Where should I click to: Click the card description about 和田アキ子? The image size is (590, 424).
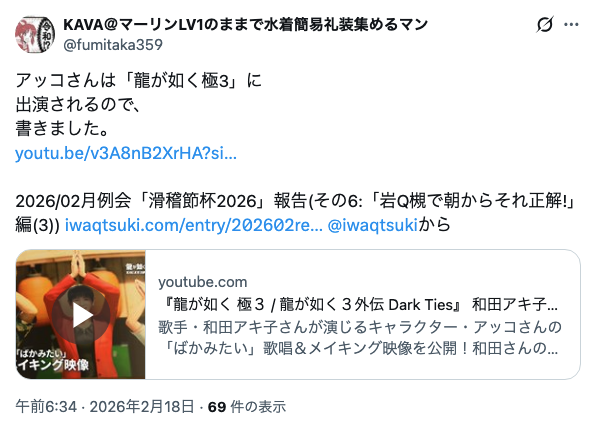point(359,337)
